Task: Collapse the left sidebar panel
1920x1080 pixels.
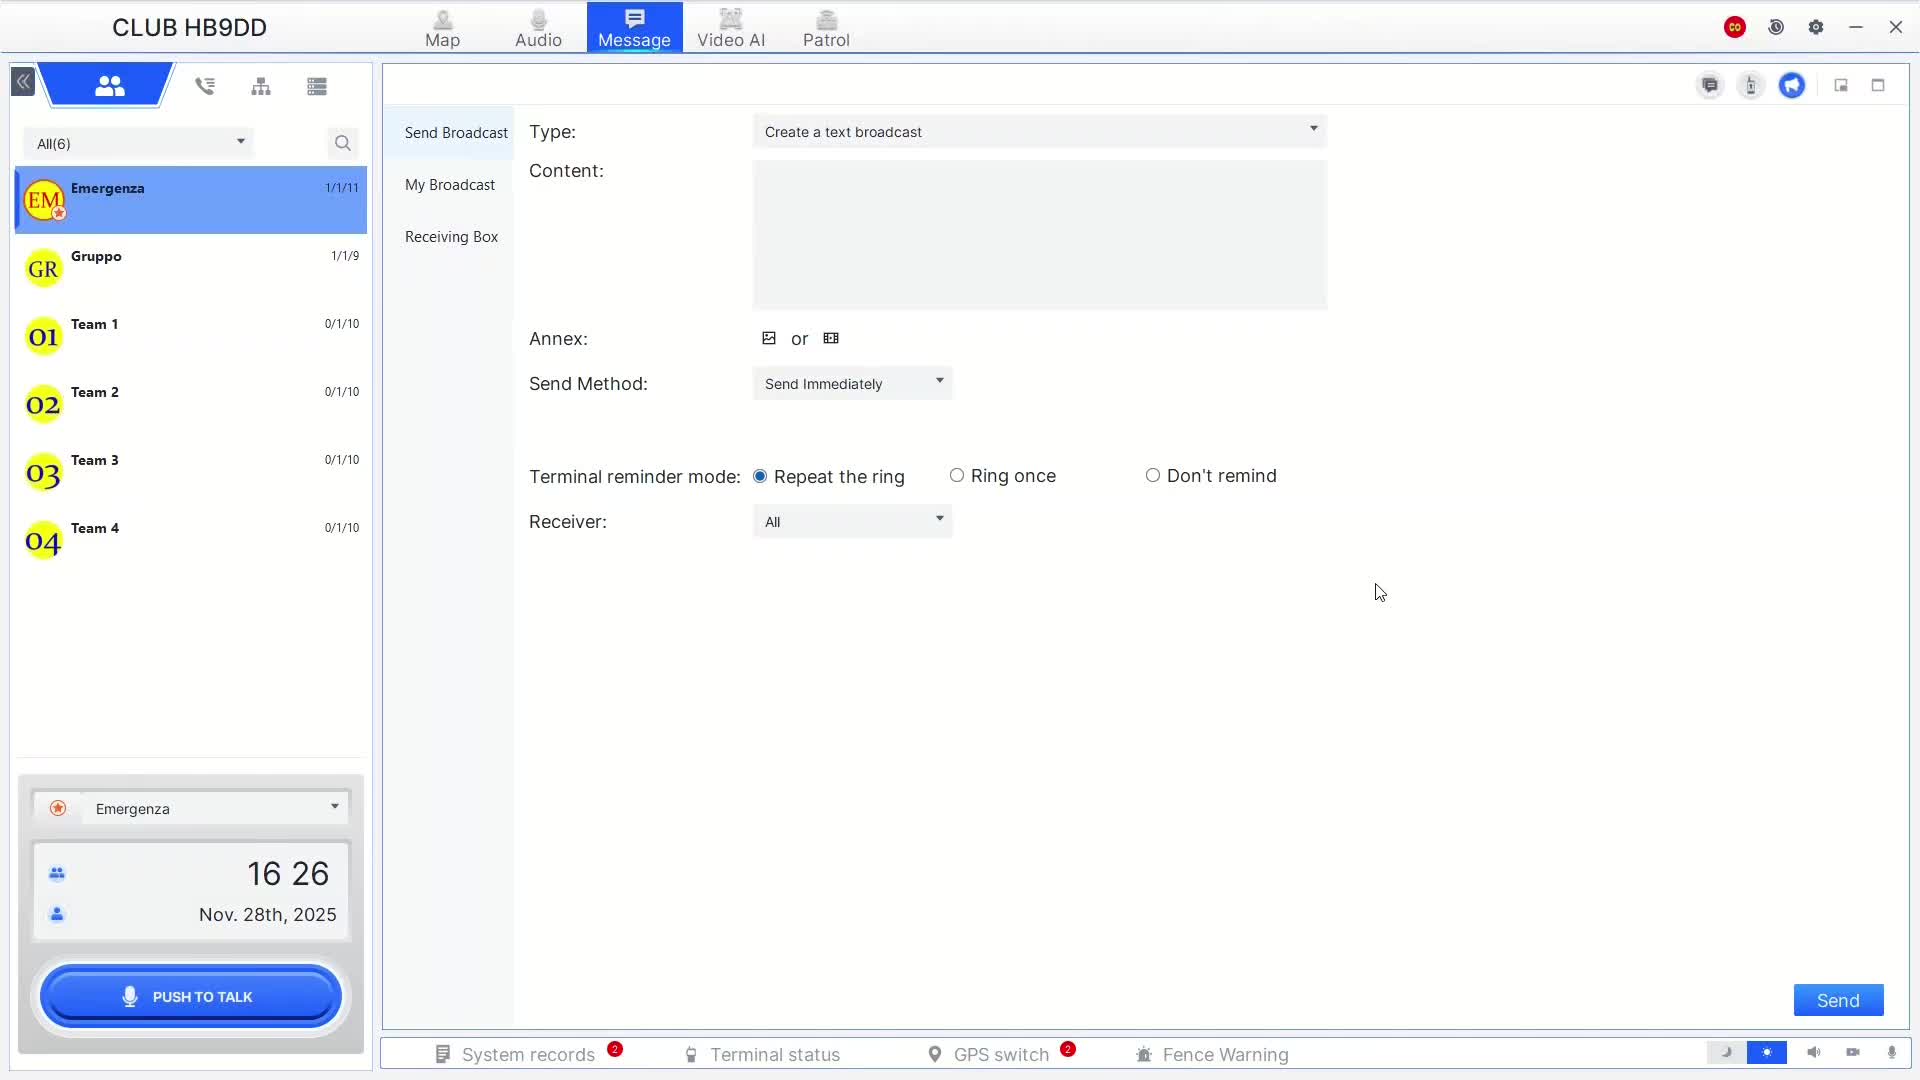Action: (23, 82)
